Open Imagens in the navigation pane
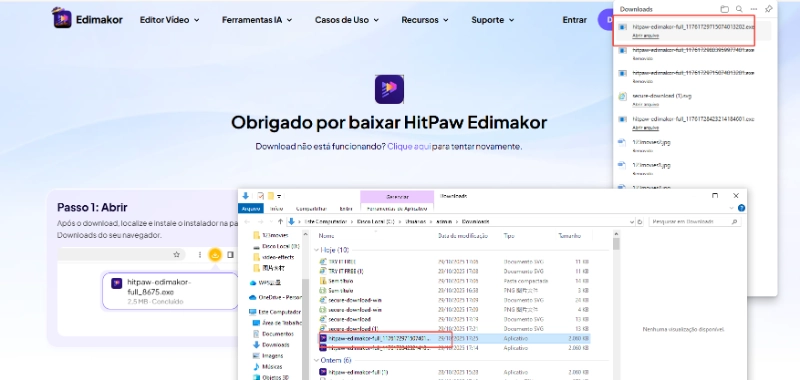Viewport: 800px width, 380px height. (x=268, y=356)
